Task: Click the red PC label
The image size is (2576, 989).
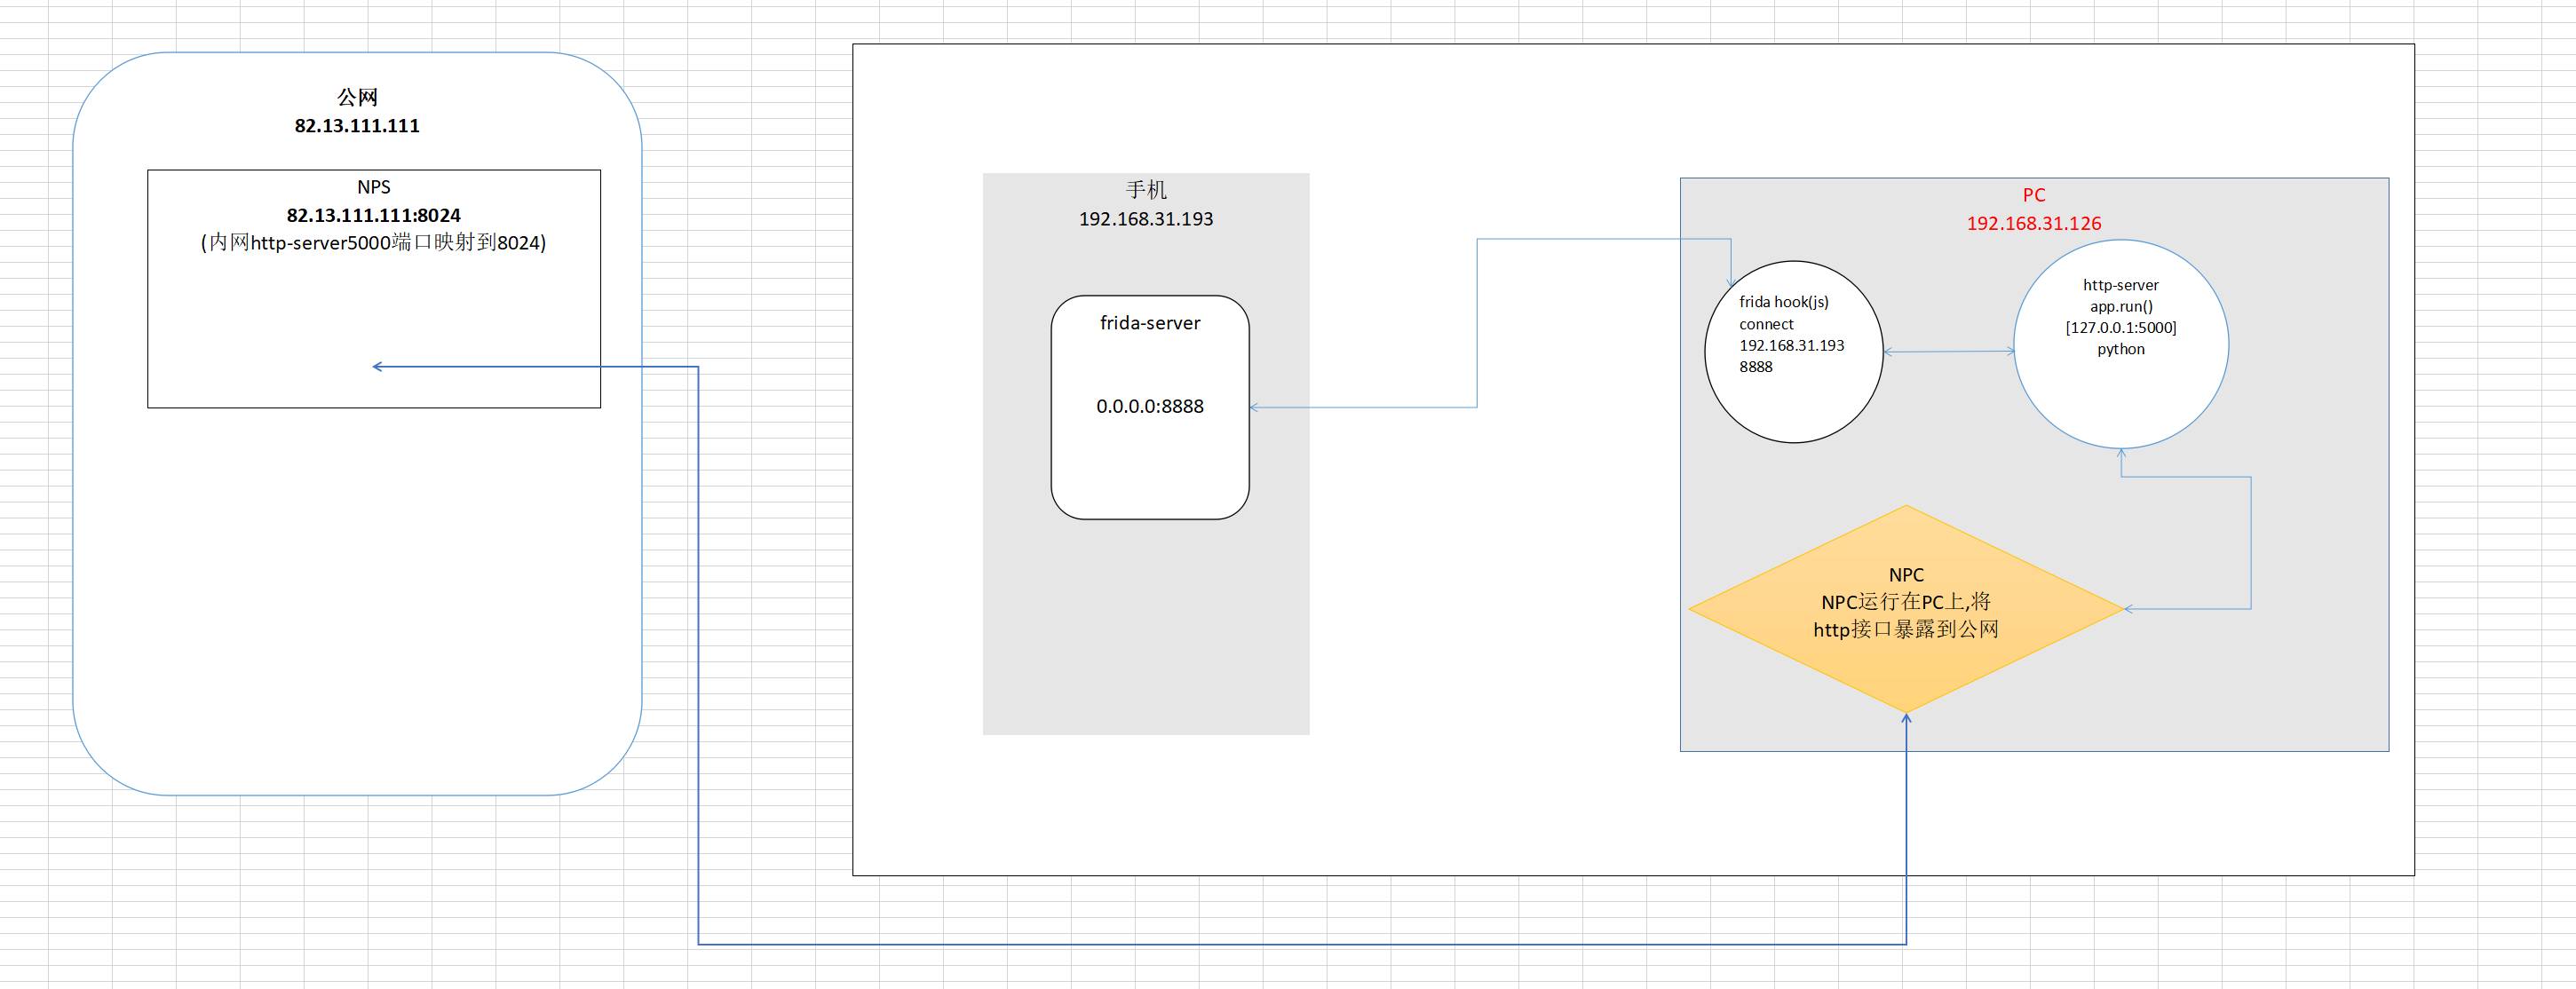Action: (x=2034, y=195)
